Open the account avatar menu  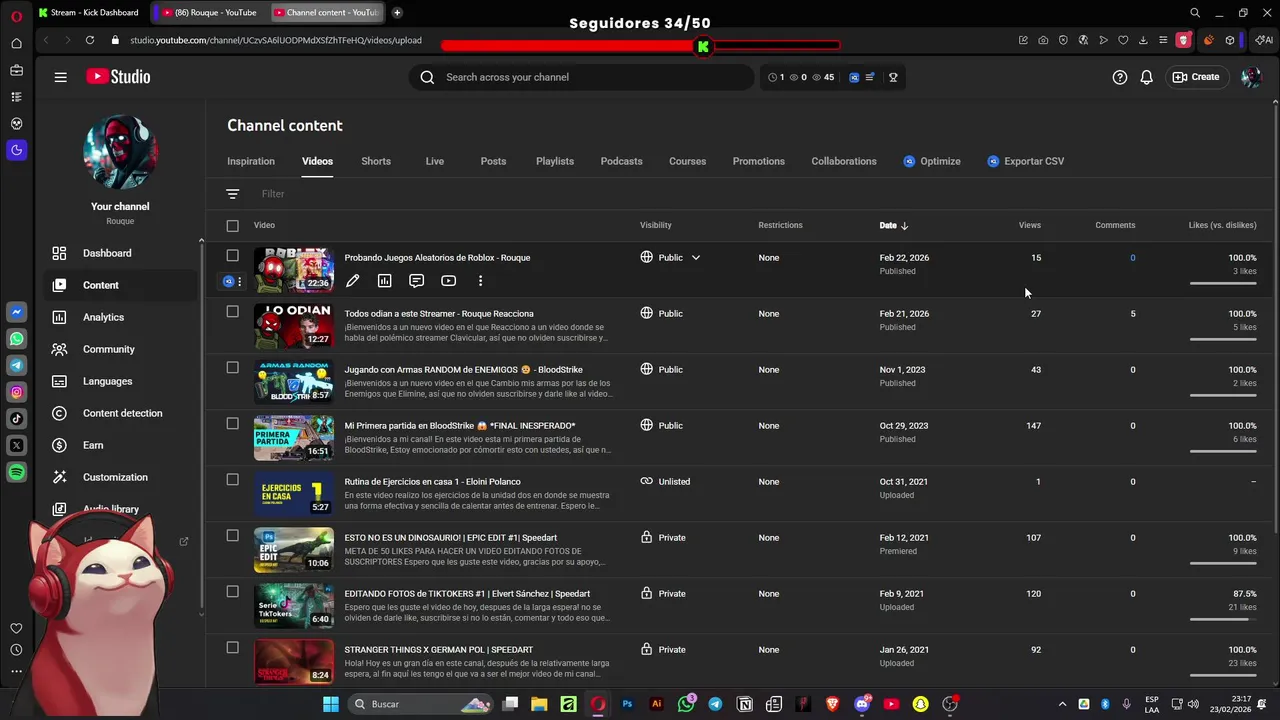[x=1250, y=77]
